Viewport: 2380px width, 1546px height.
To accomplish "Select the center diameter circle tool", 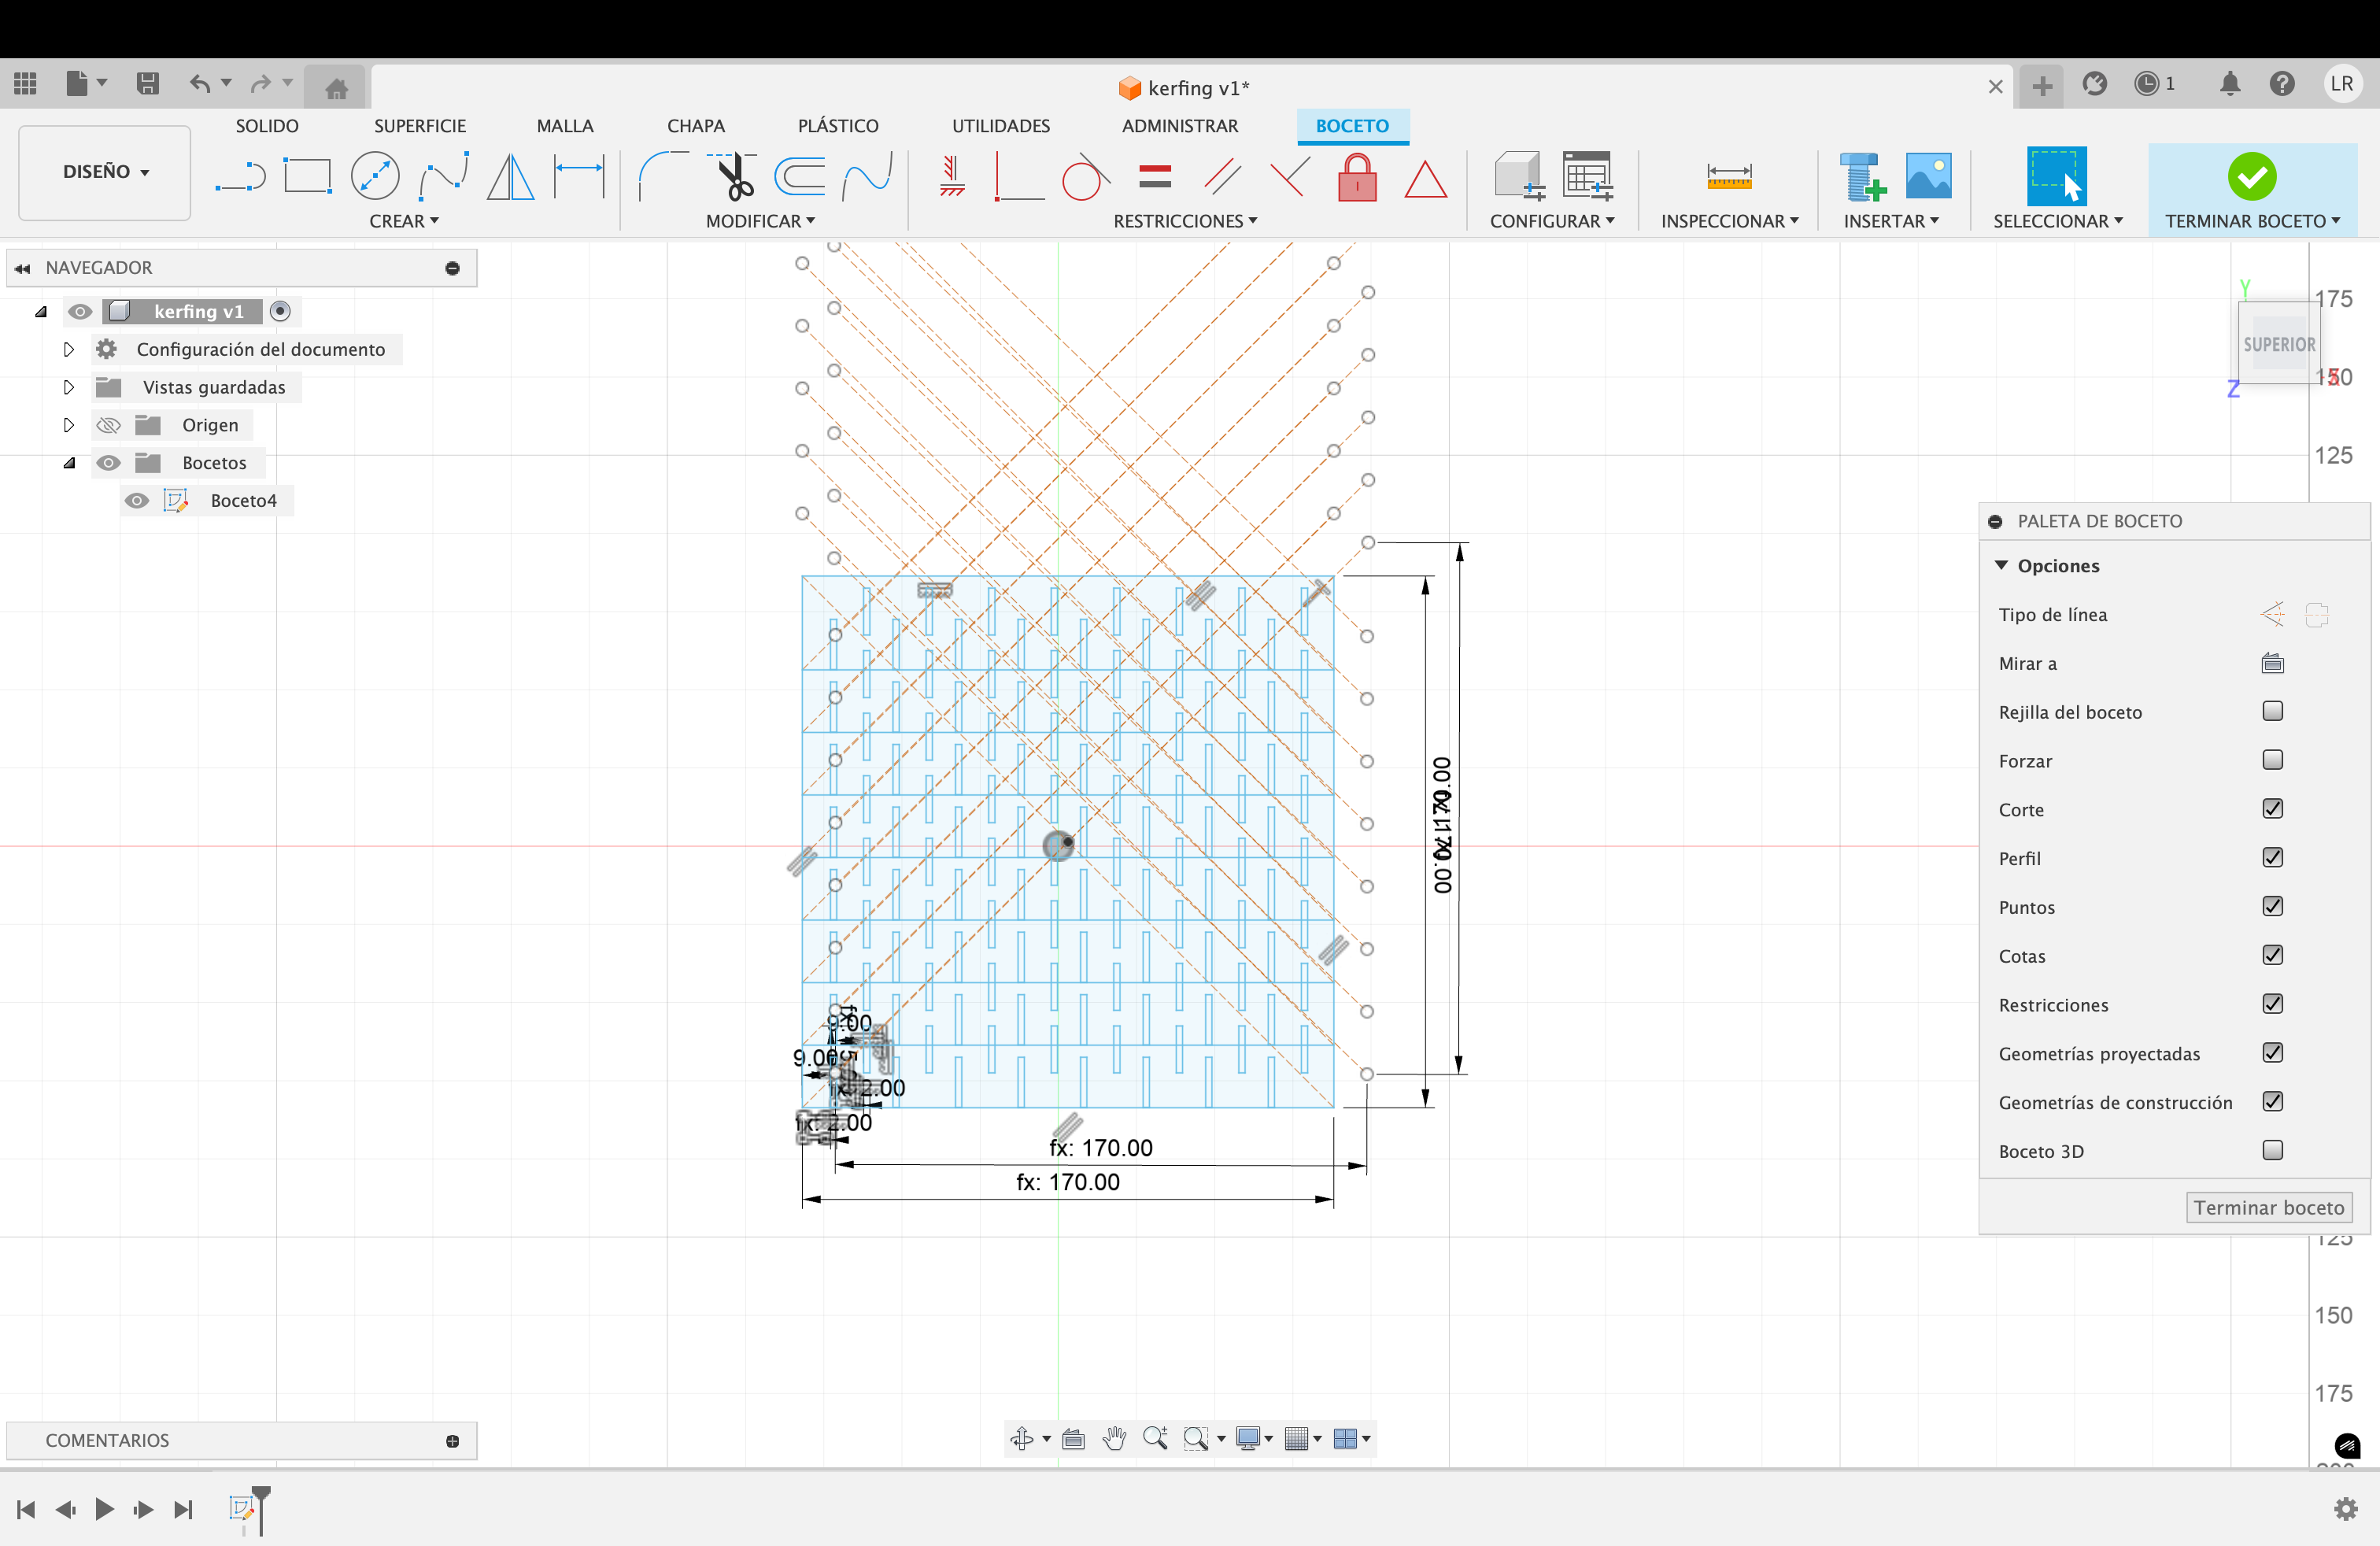I will (375, 177).
